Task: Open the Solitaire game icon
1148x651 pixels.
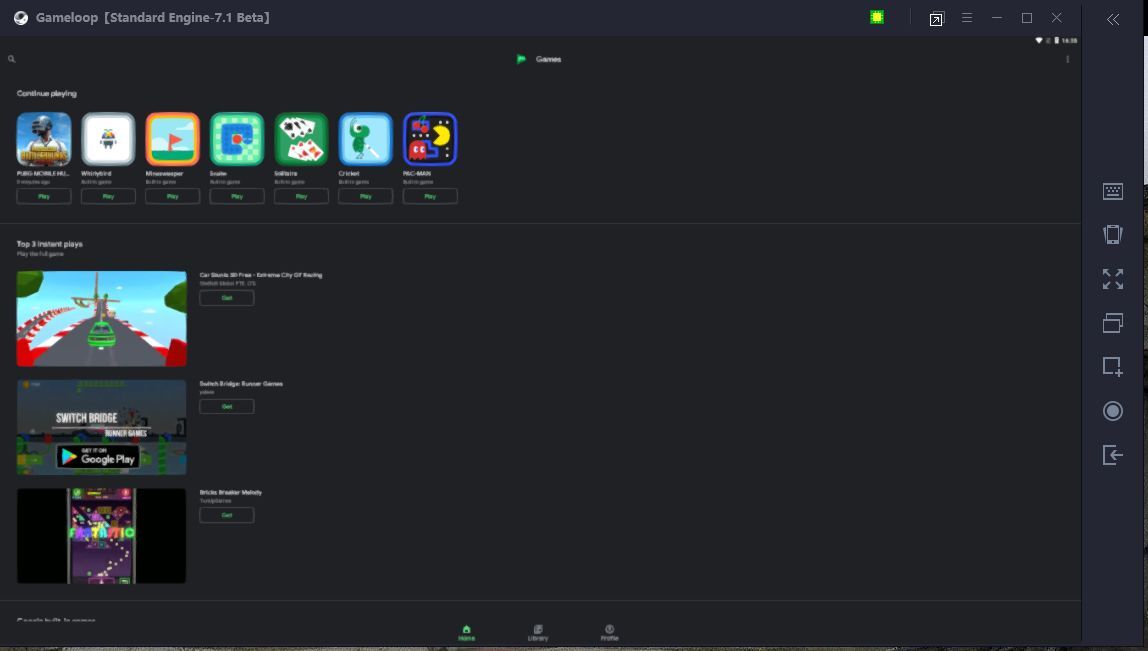Action: point(302,139)
